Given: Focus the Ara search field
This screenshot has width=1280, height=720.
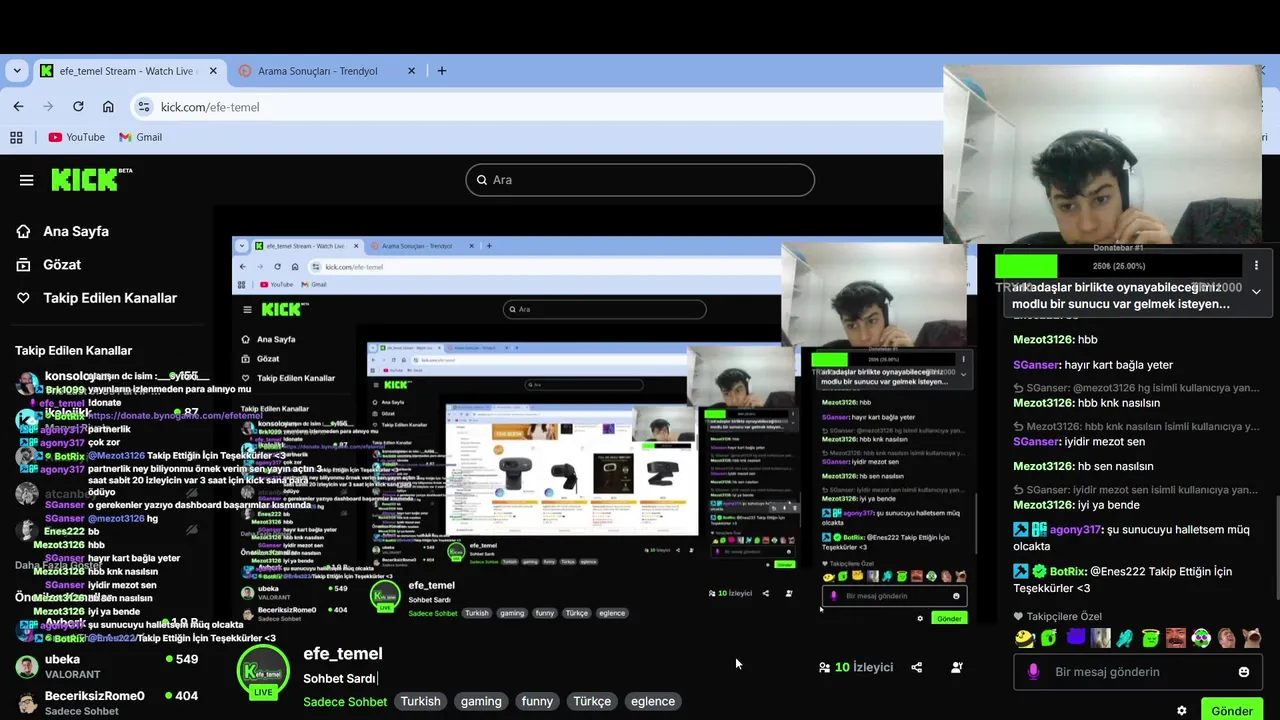Looking at the screenshot, I should click(640, 180).
